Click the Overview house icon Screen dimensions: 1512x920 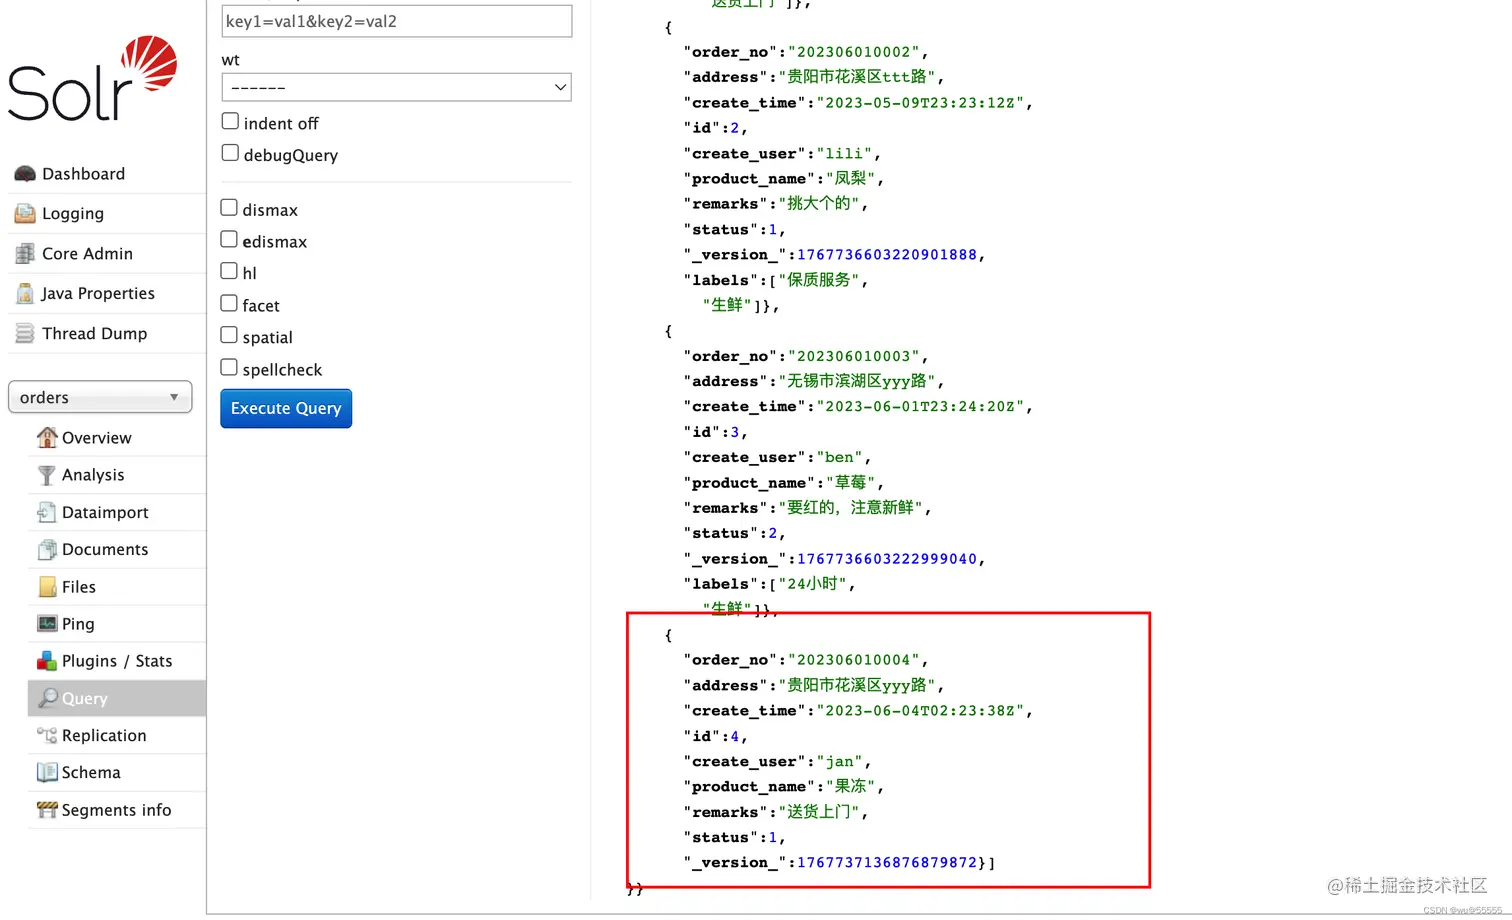pos(47,438)
